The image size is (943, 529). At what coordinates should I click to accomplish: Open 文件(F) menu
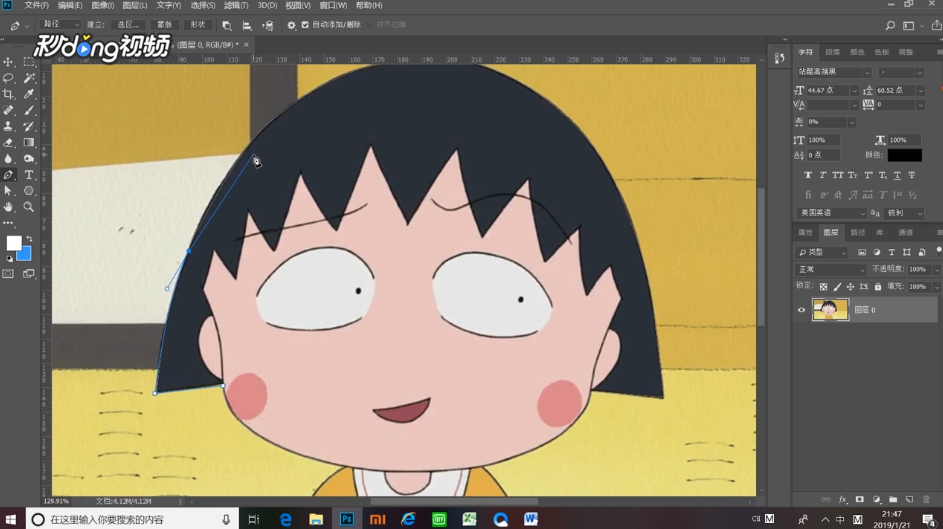pyautogui.click(x=37, y=5)
